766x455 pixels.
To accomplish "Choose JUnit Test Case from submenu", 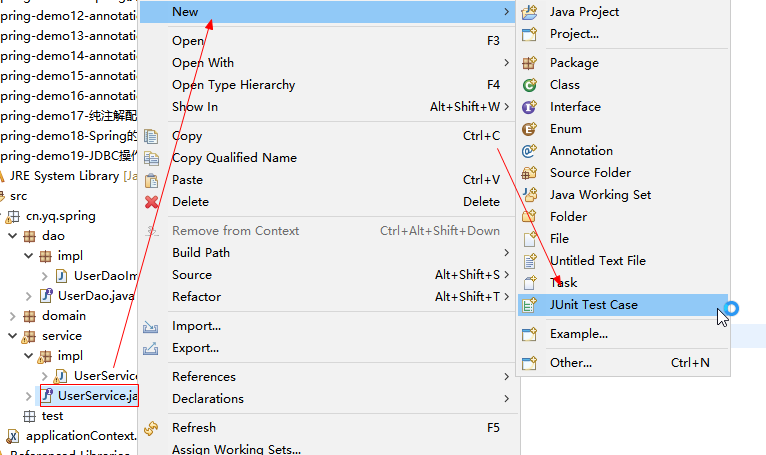I will coord(623,305).
